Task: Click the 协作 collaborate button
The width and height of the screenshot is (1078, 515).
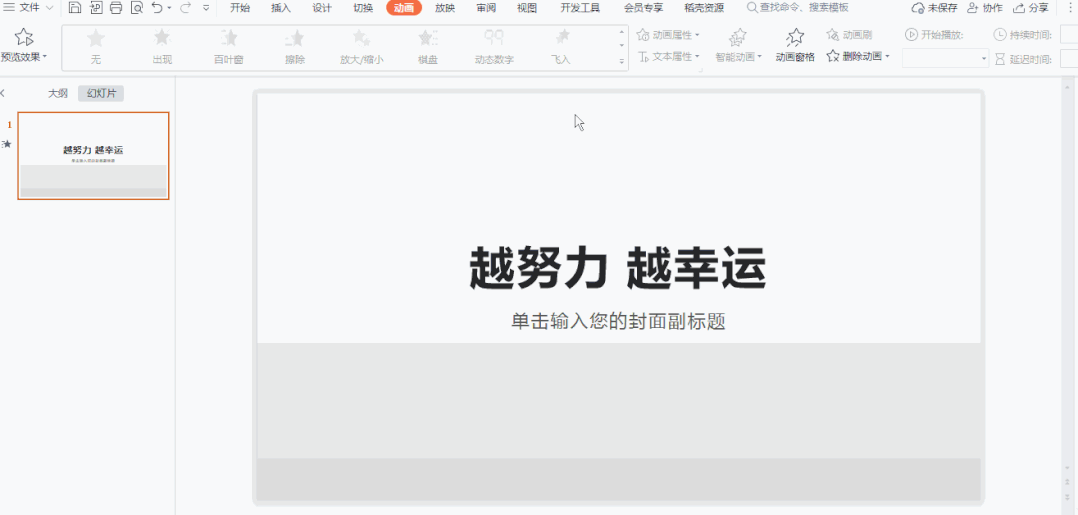Action: click(x=984, y=8)
